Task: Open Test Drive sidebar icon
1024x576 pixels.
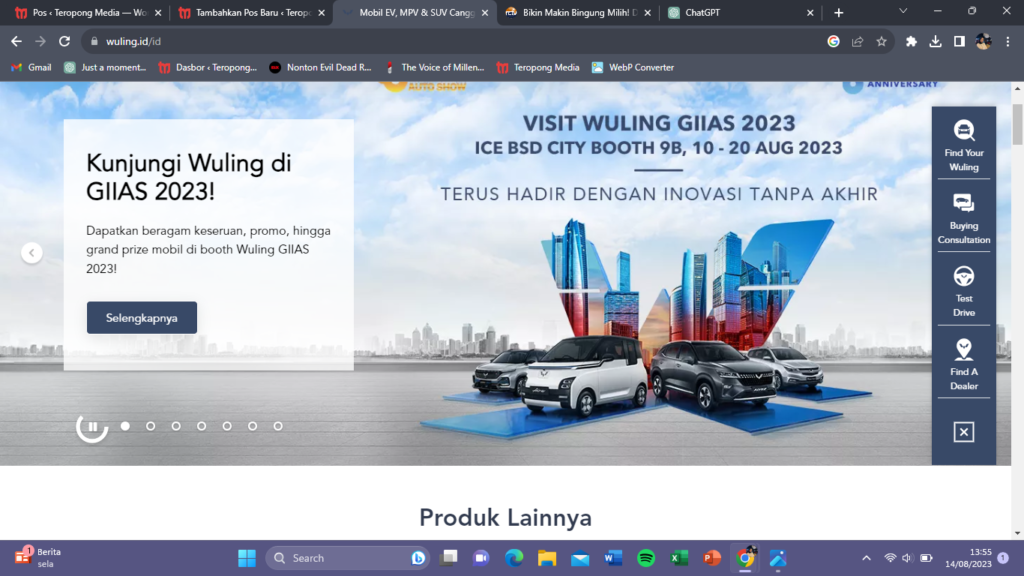Action: point(963,292)
